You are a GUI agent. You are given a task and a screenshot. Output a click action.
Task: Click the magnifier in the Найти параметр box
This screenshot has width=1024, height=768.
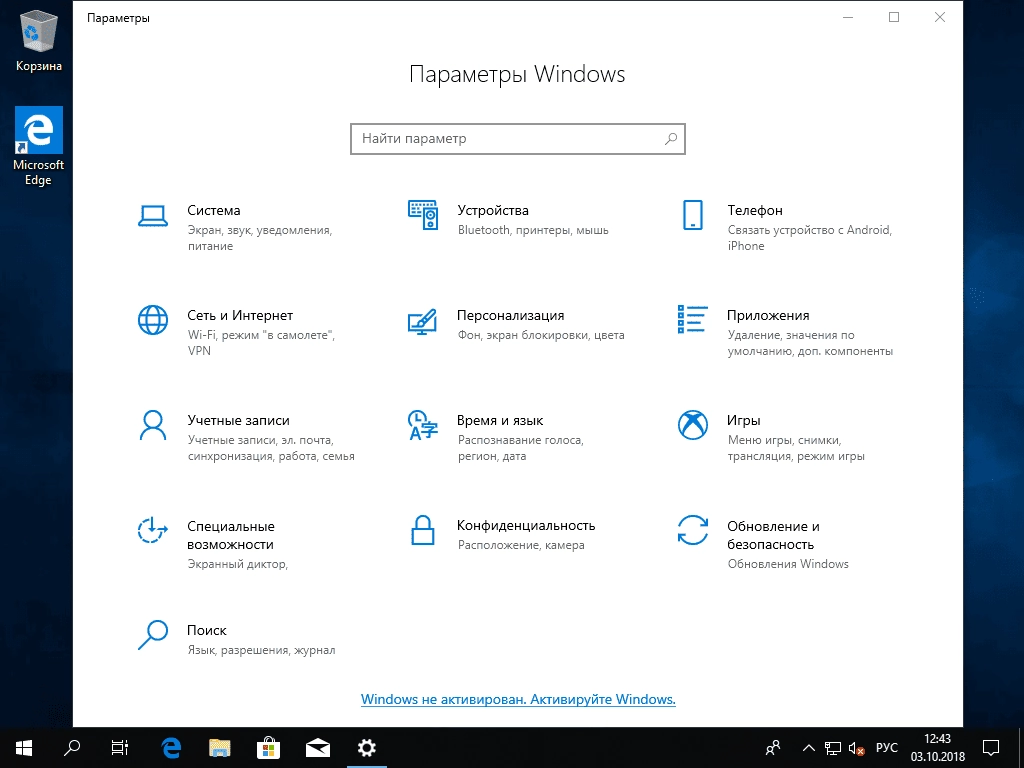coord(671,138)
